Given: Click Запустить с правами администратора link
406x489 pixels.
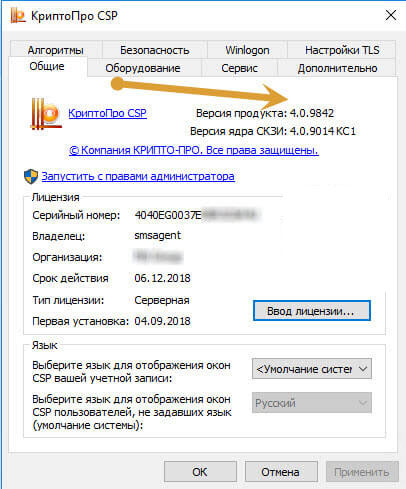Looking at the screenshot, I should [x=138, y=176].
